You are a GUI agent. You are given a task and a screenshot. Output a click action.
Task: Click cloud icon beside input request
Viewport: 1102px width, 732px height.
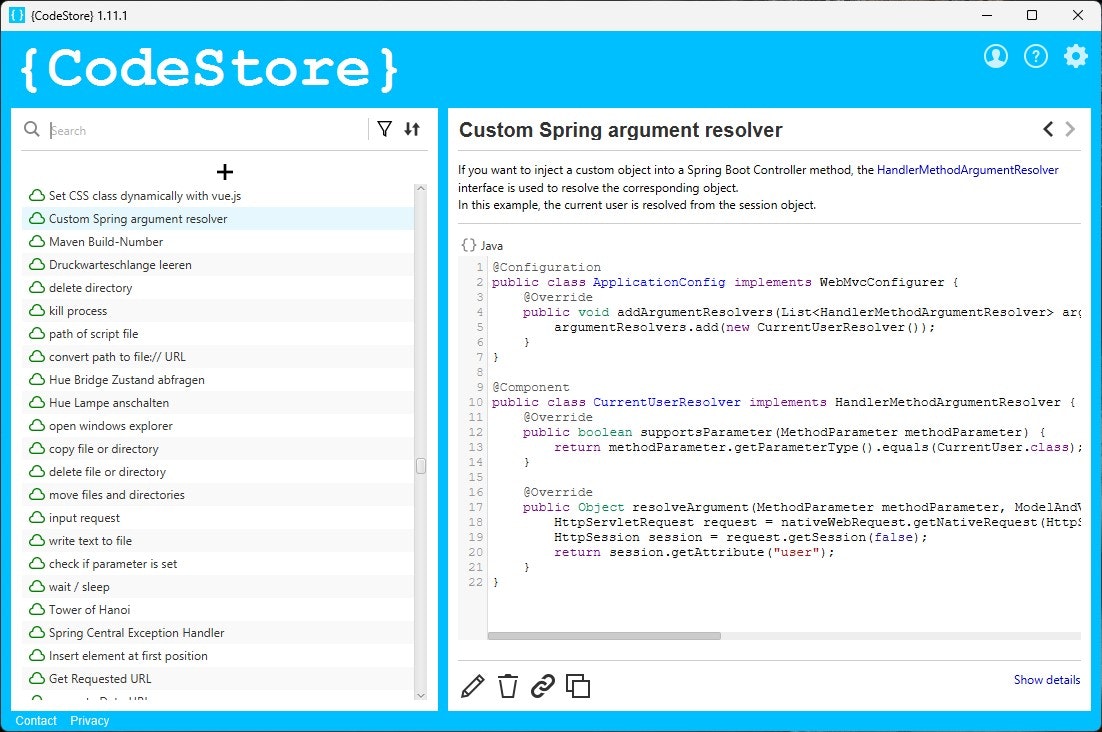(x=37, y=518)
